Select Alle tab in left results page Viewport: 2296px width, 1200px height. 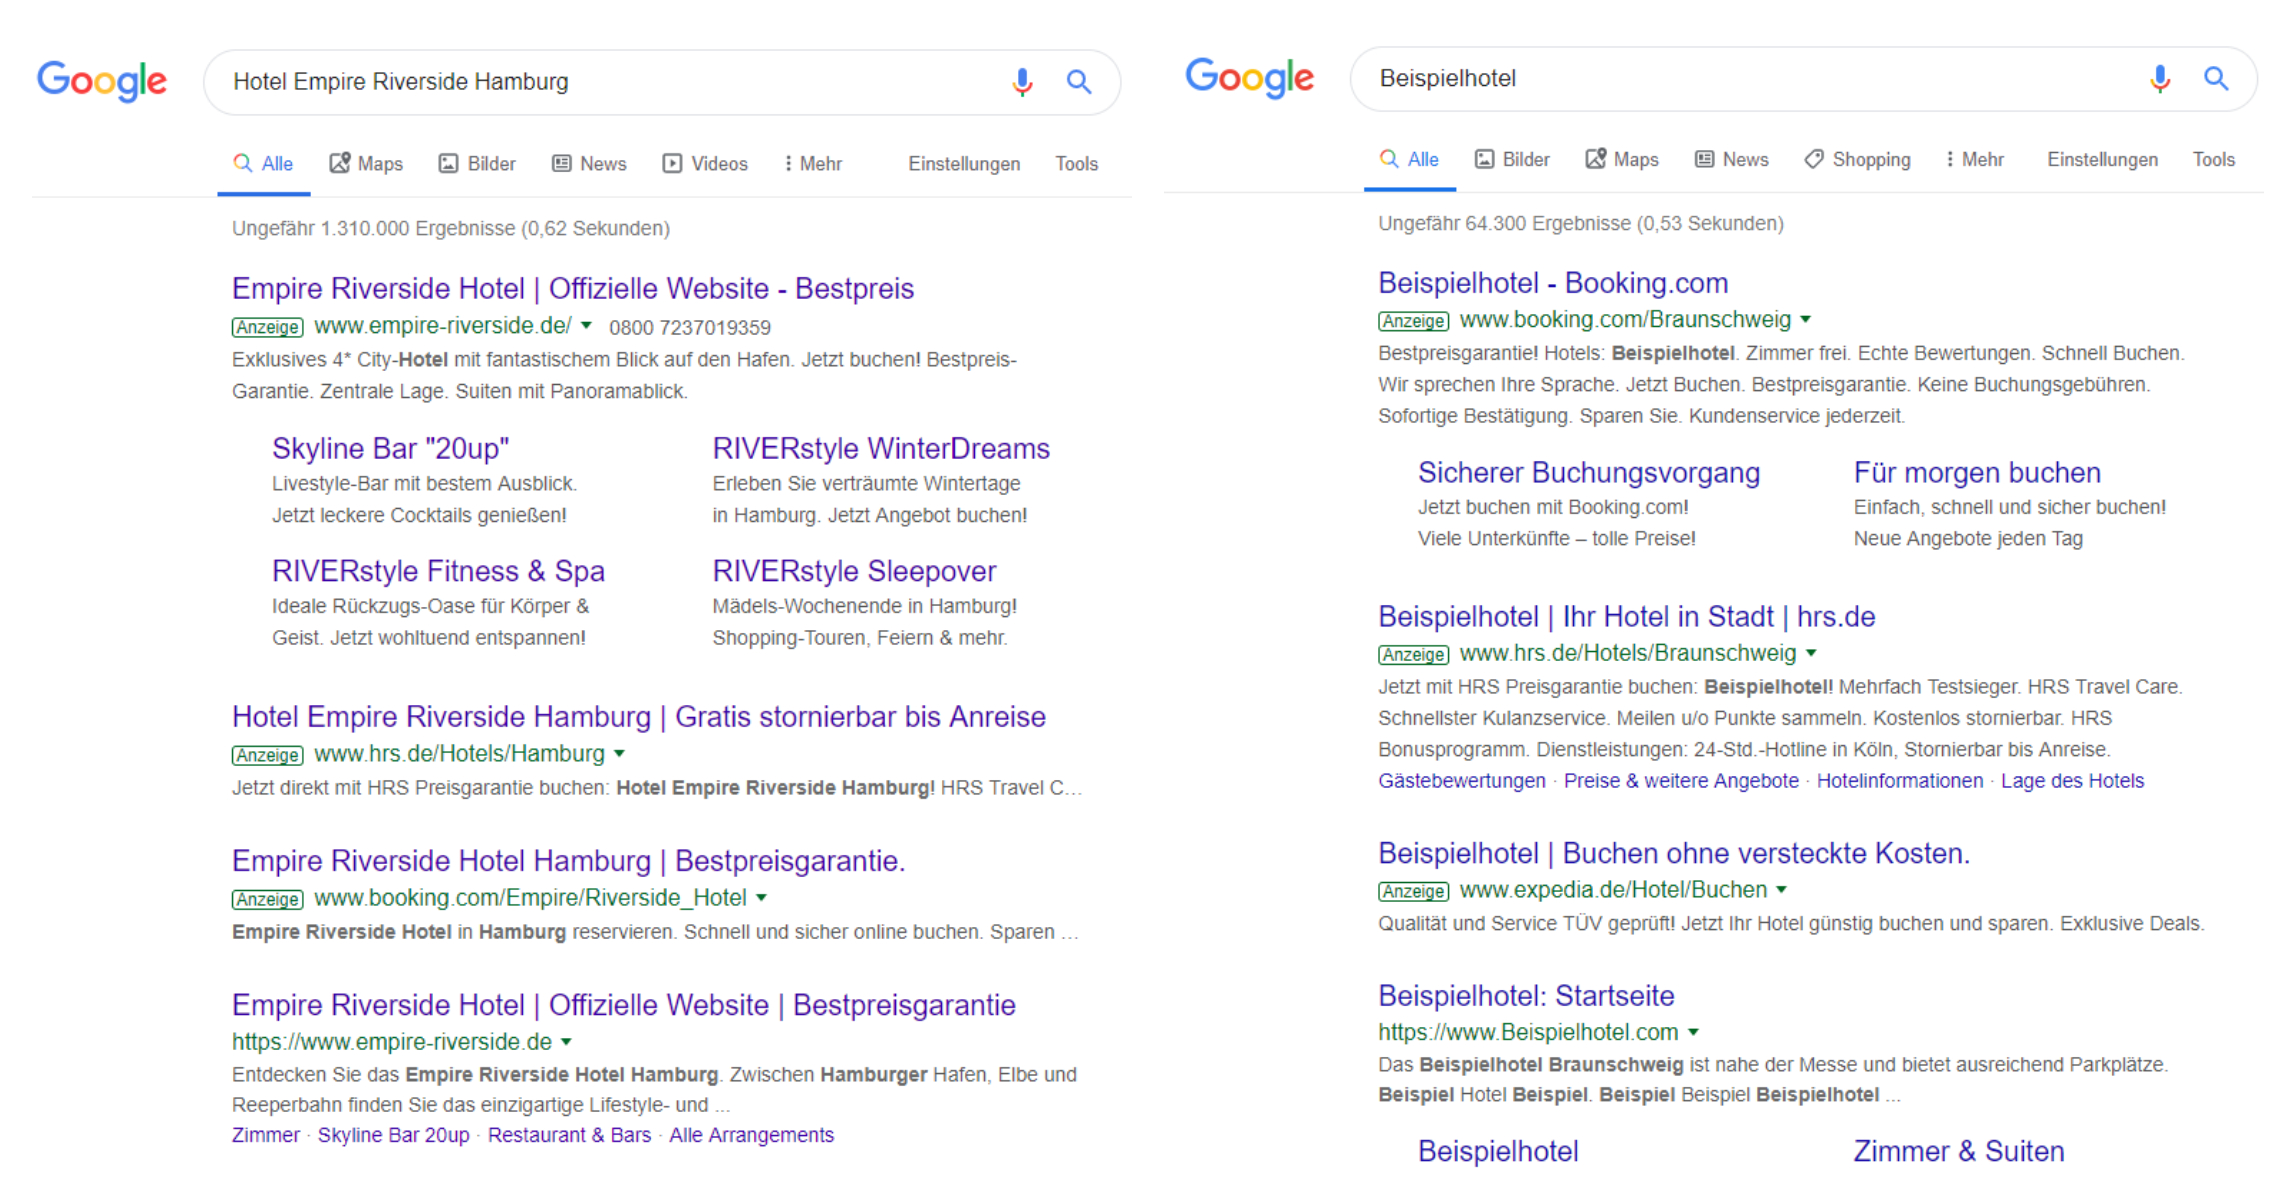(x=263, y=163)
